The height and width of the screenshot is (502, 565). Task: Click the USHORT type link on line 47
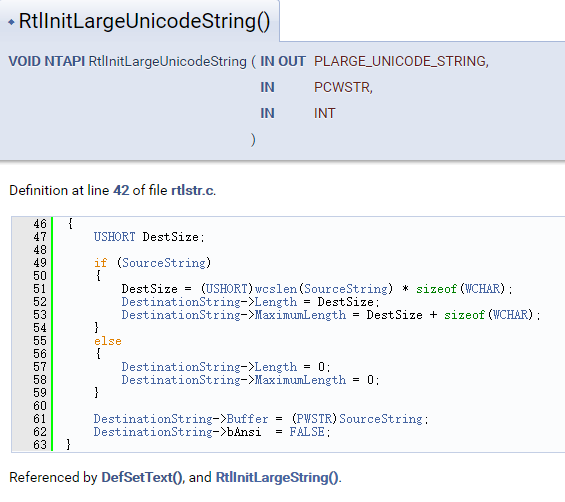click(x=115, y=237)
